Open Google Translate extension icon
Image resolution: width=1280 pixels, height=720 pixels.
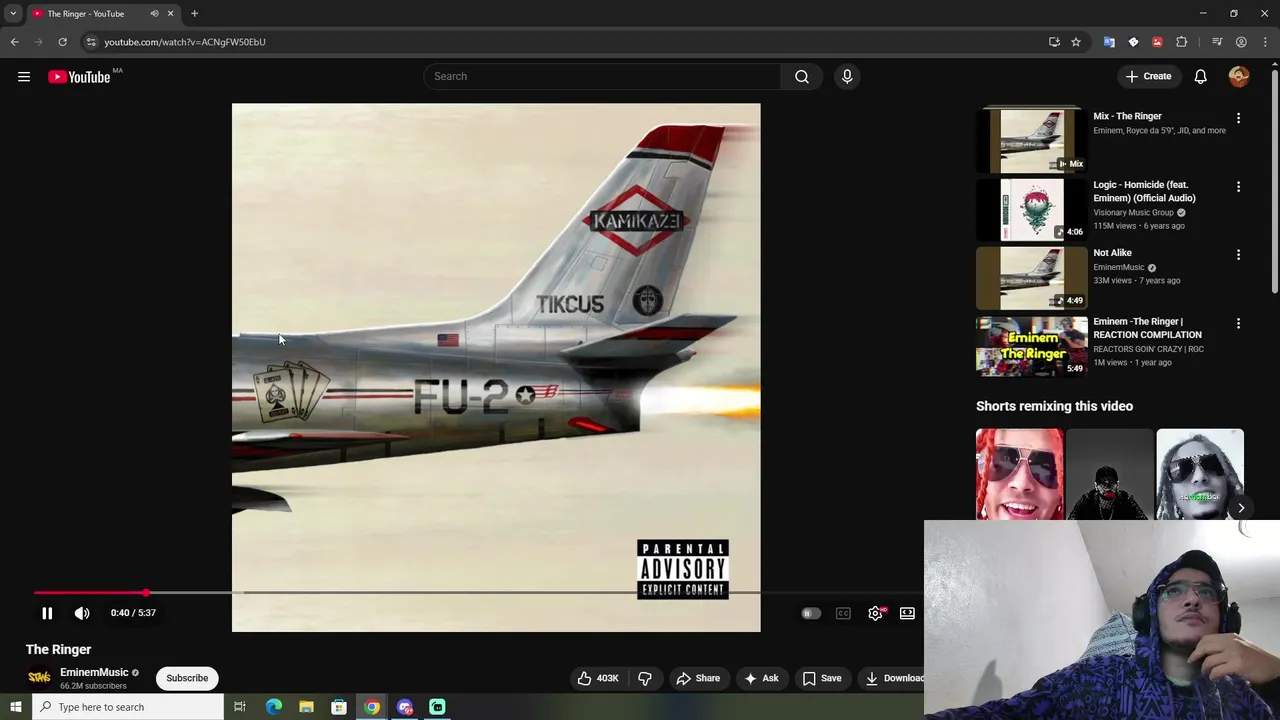coord(1109,42)
